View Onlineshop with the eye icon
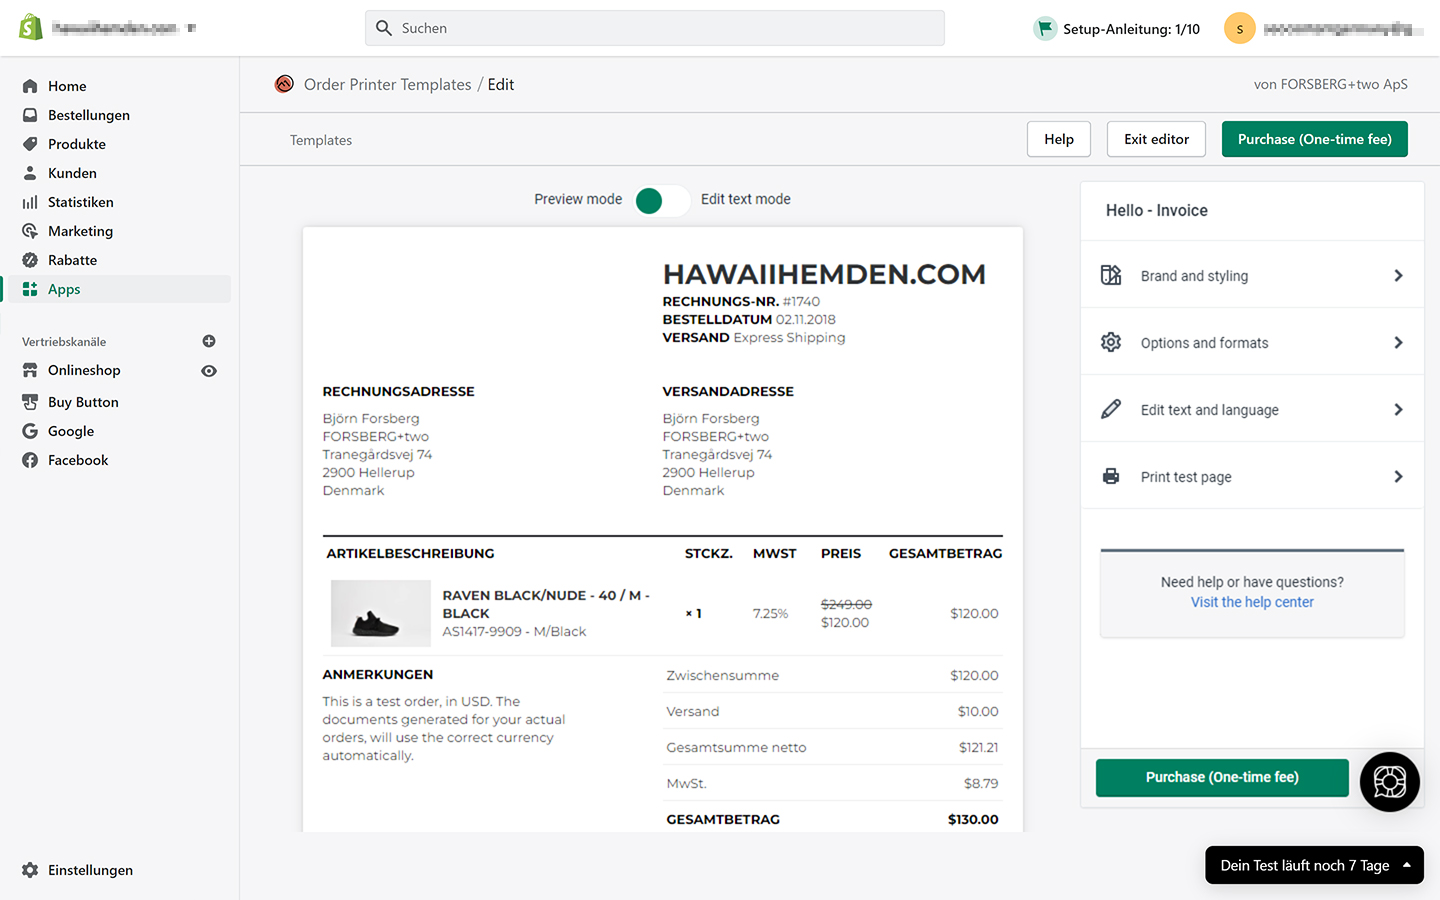Viewport: 1440px width, 900px height. tap(209, 371)
